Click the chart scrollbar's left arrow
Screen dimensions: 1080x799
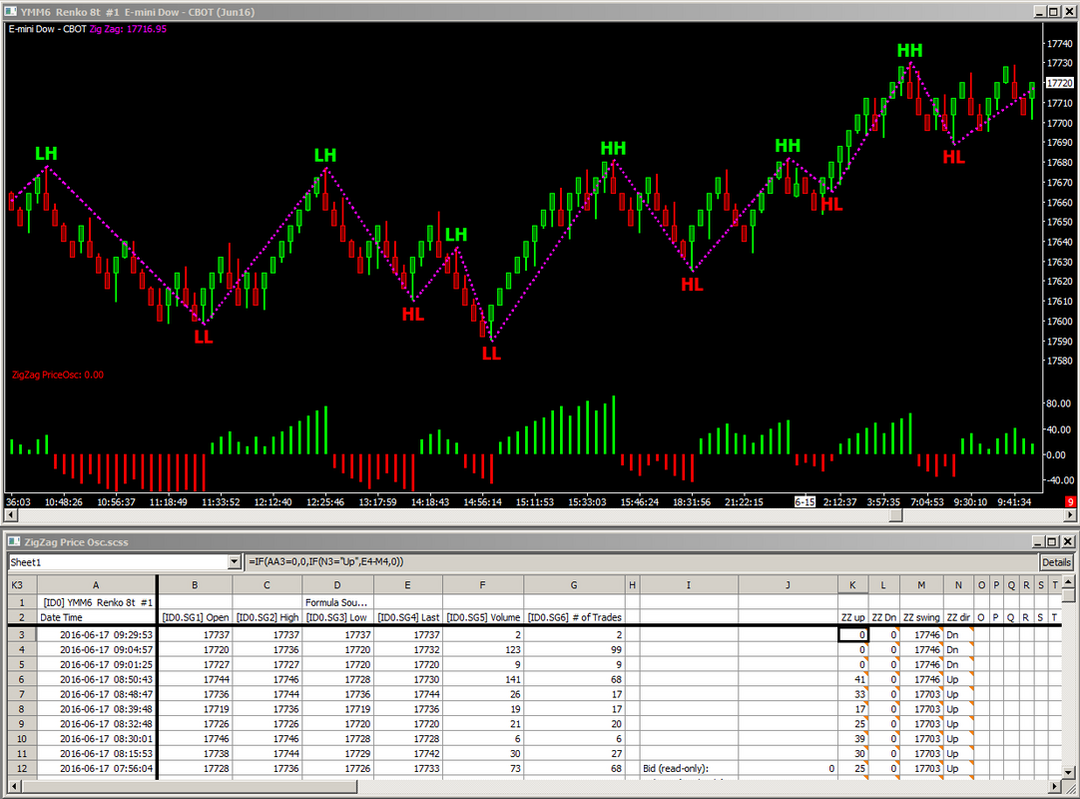pyautogui.click(x=11, y=515)
